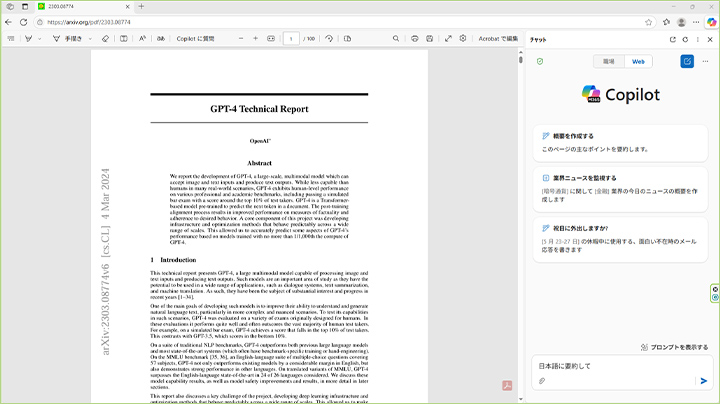The width and height of the screenshot is (720, 404).
Task: Go back with the browser back arrow
Action: point(8,22)
